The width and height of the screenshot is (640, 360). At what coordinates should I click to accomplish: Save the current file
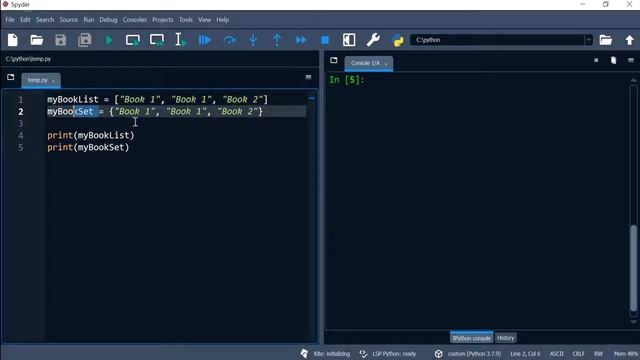click(60, 40)
